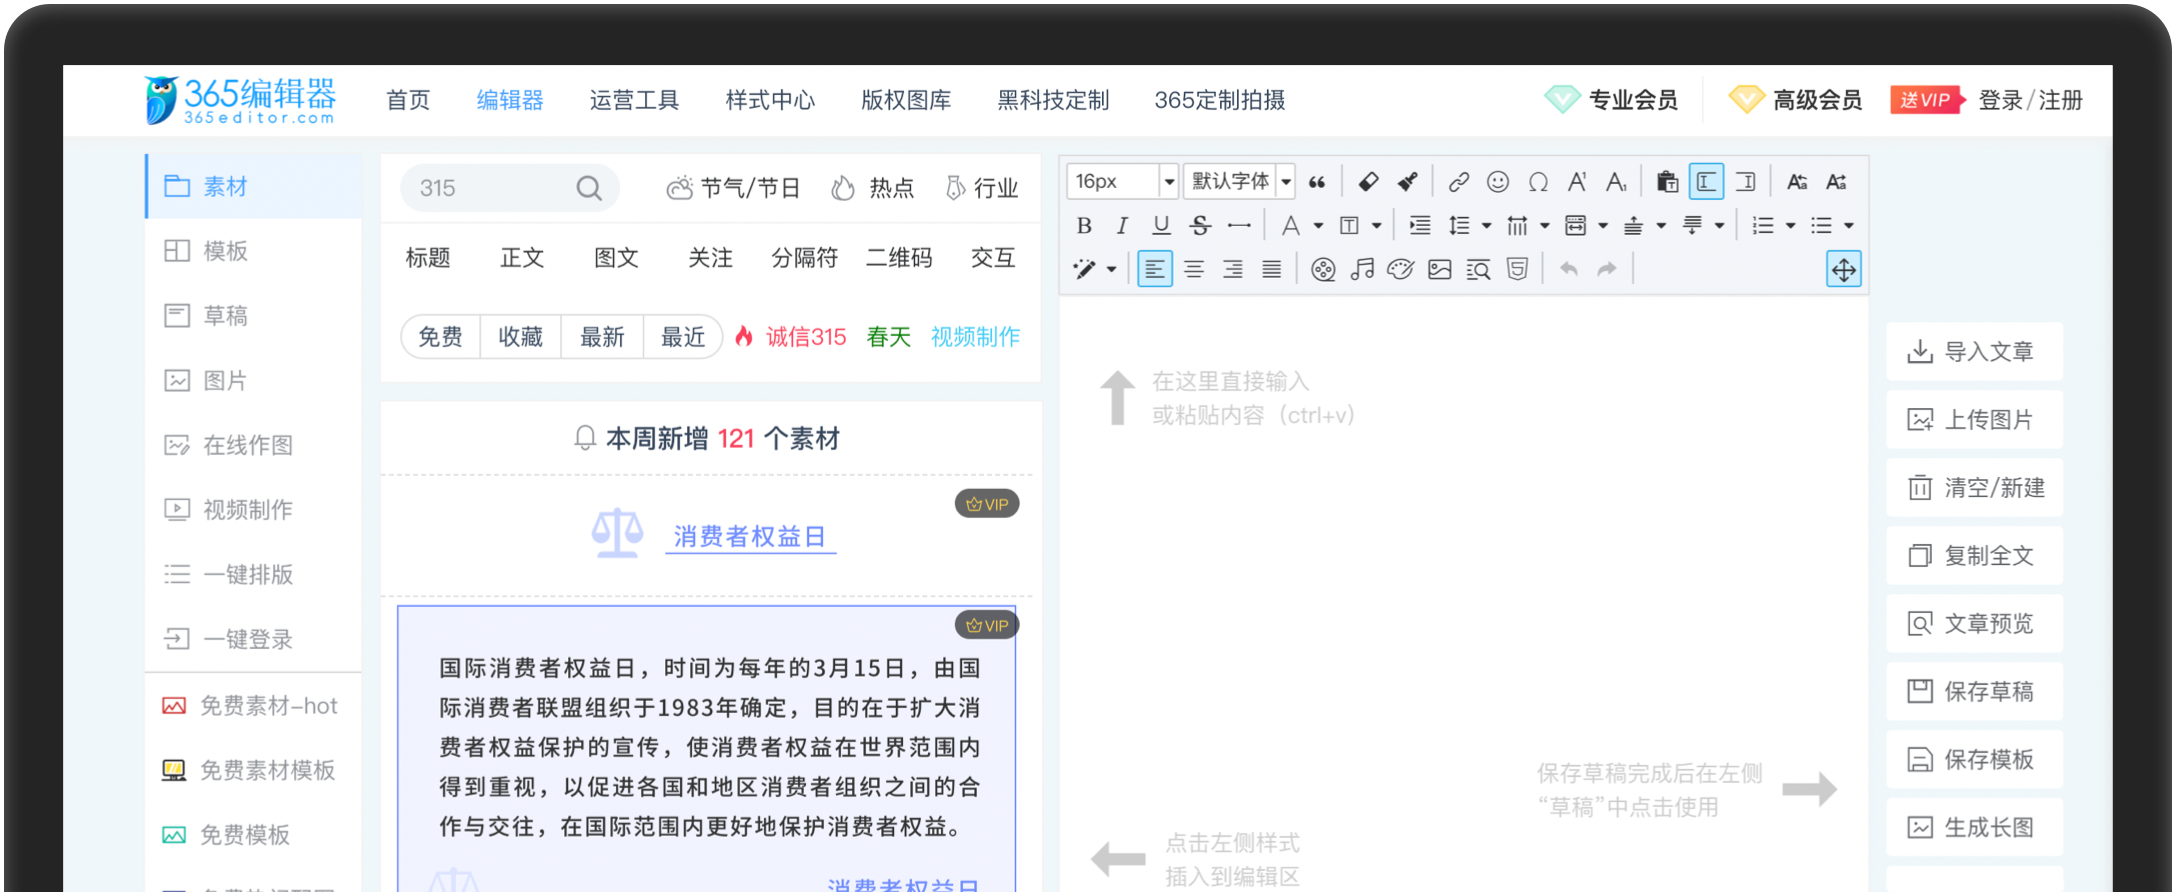Image resolution: width=2176 pixels, height=892 pixels.
Task: Click the eraser clear-formatting icon
Action: coord(1368,182)
